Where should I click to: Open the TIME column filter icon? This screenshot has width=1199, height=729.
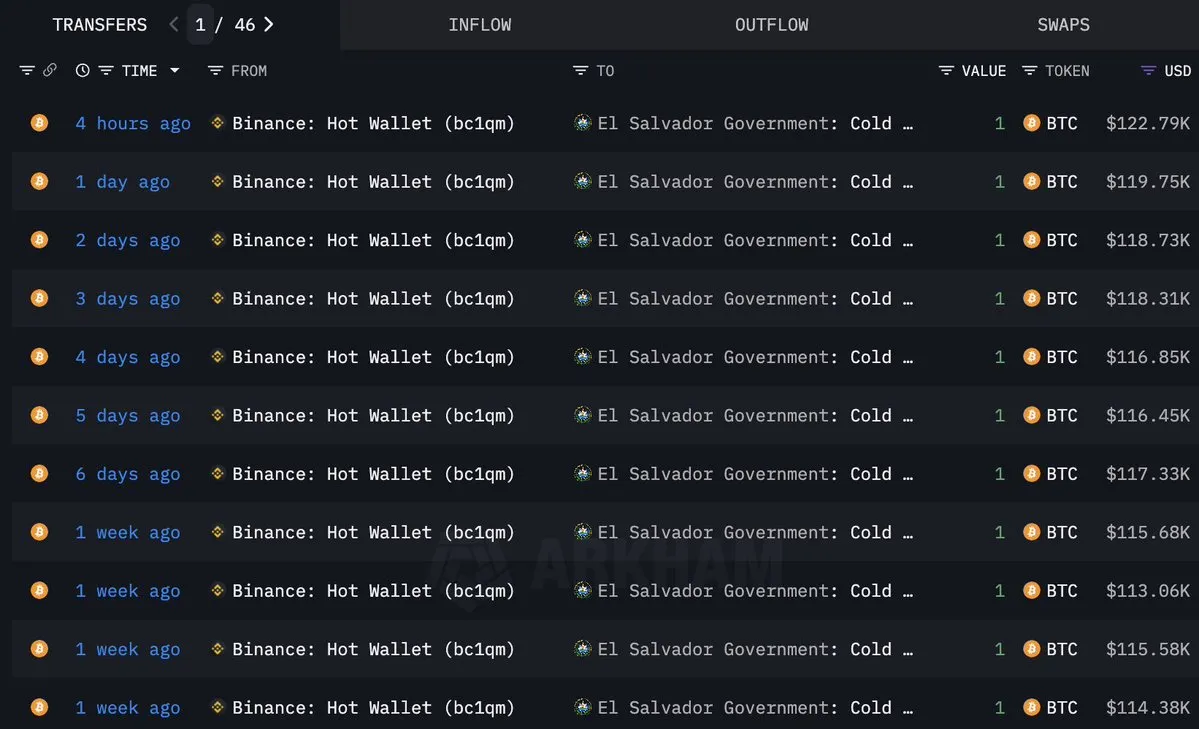coord(106,70)
